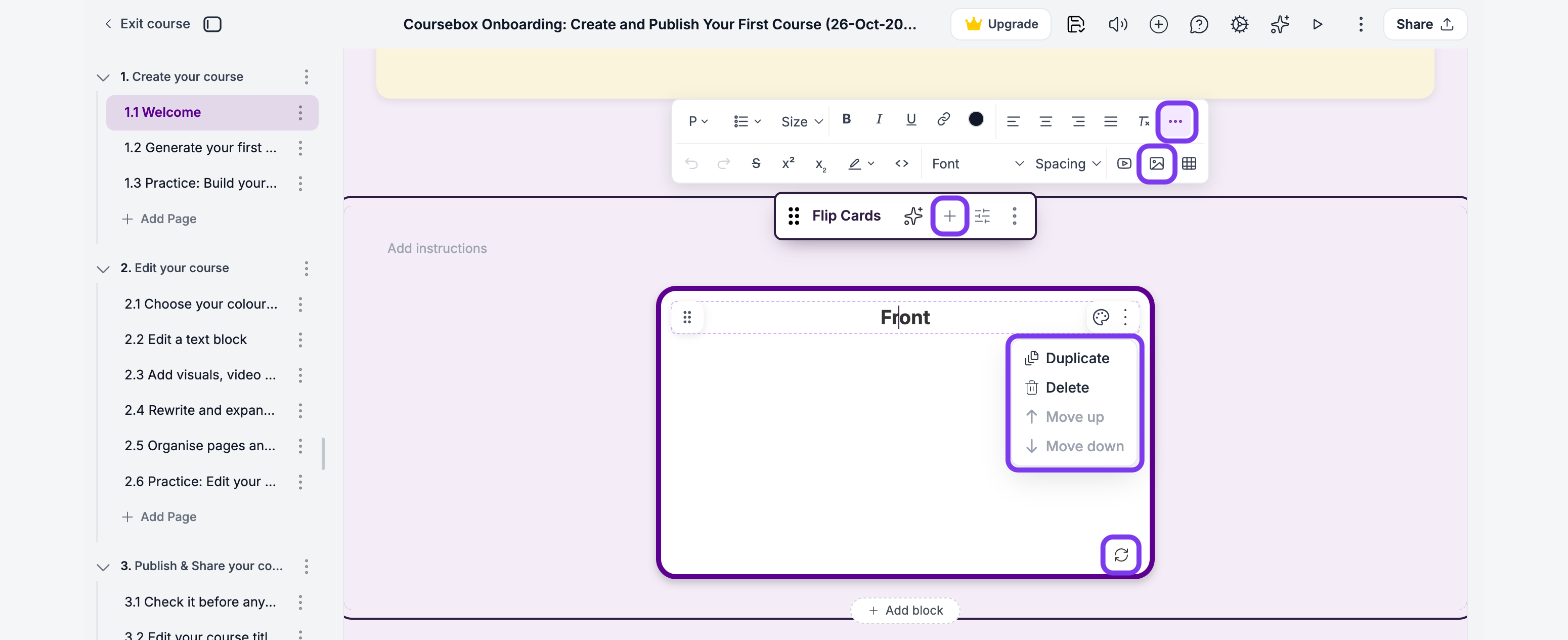The width and height of the screenshot is (1568, 640).
Task: Click the Front card title text
Action: pos(905,317)
